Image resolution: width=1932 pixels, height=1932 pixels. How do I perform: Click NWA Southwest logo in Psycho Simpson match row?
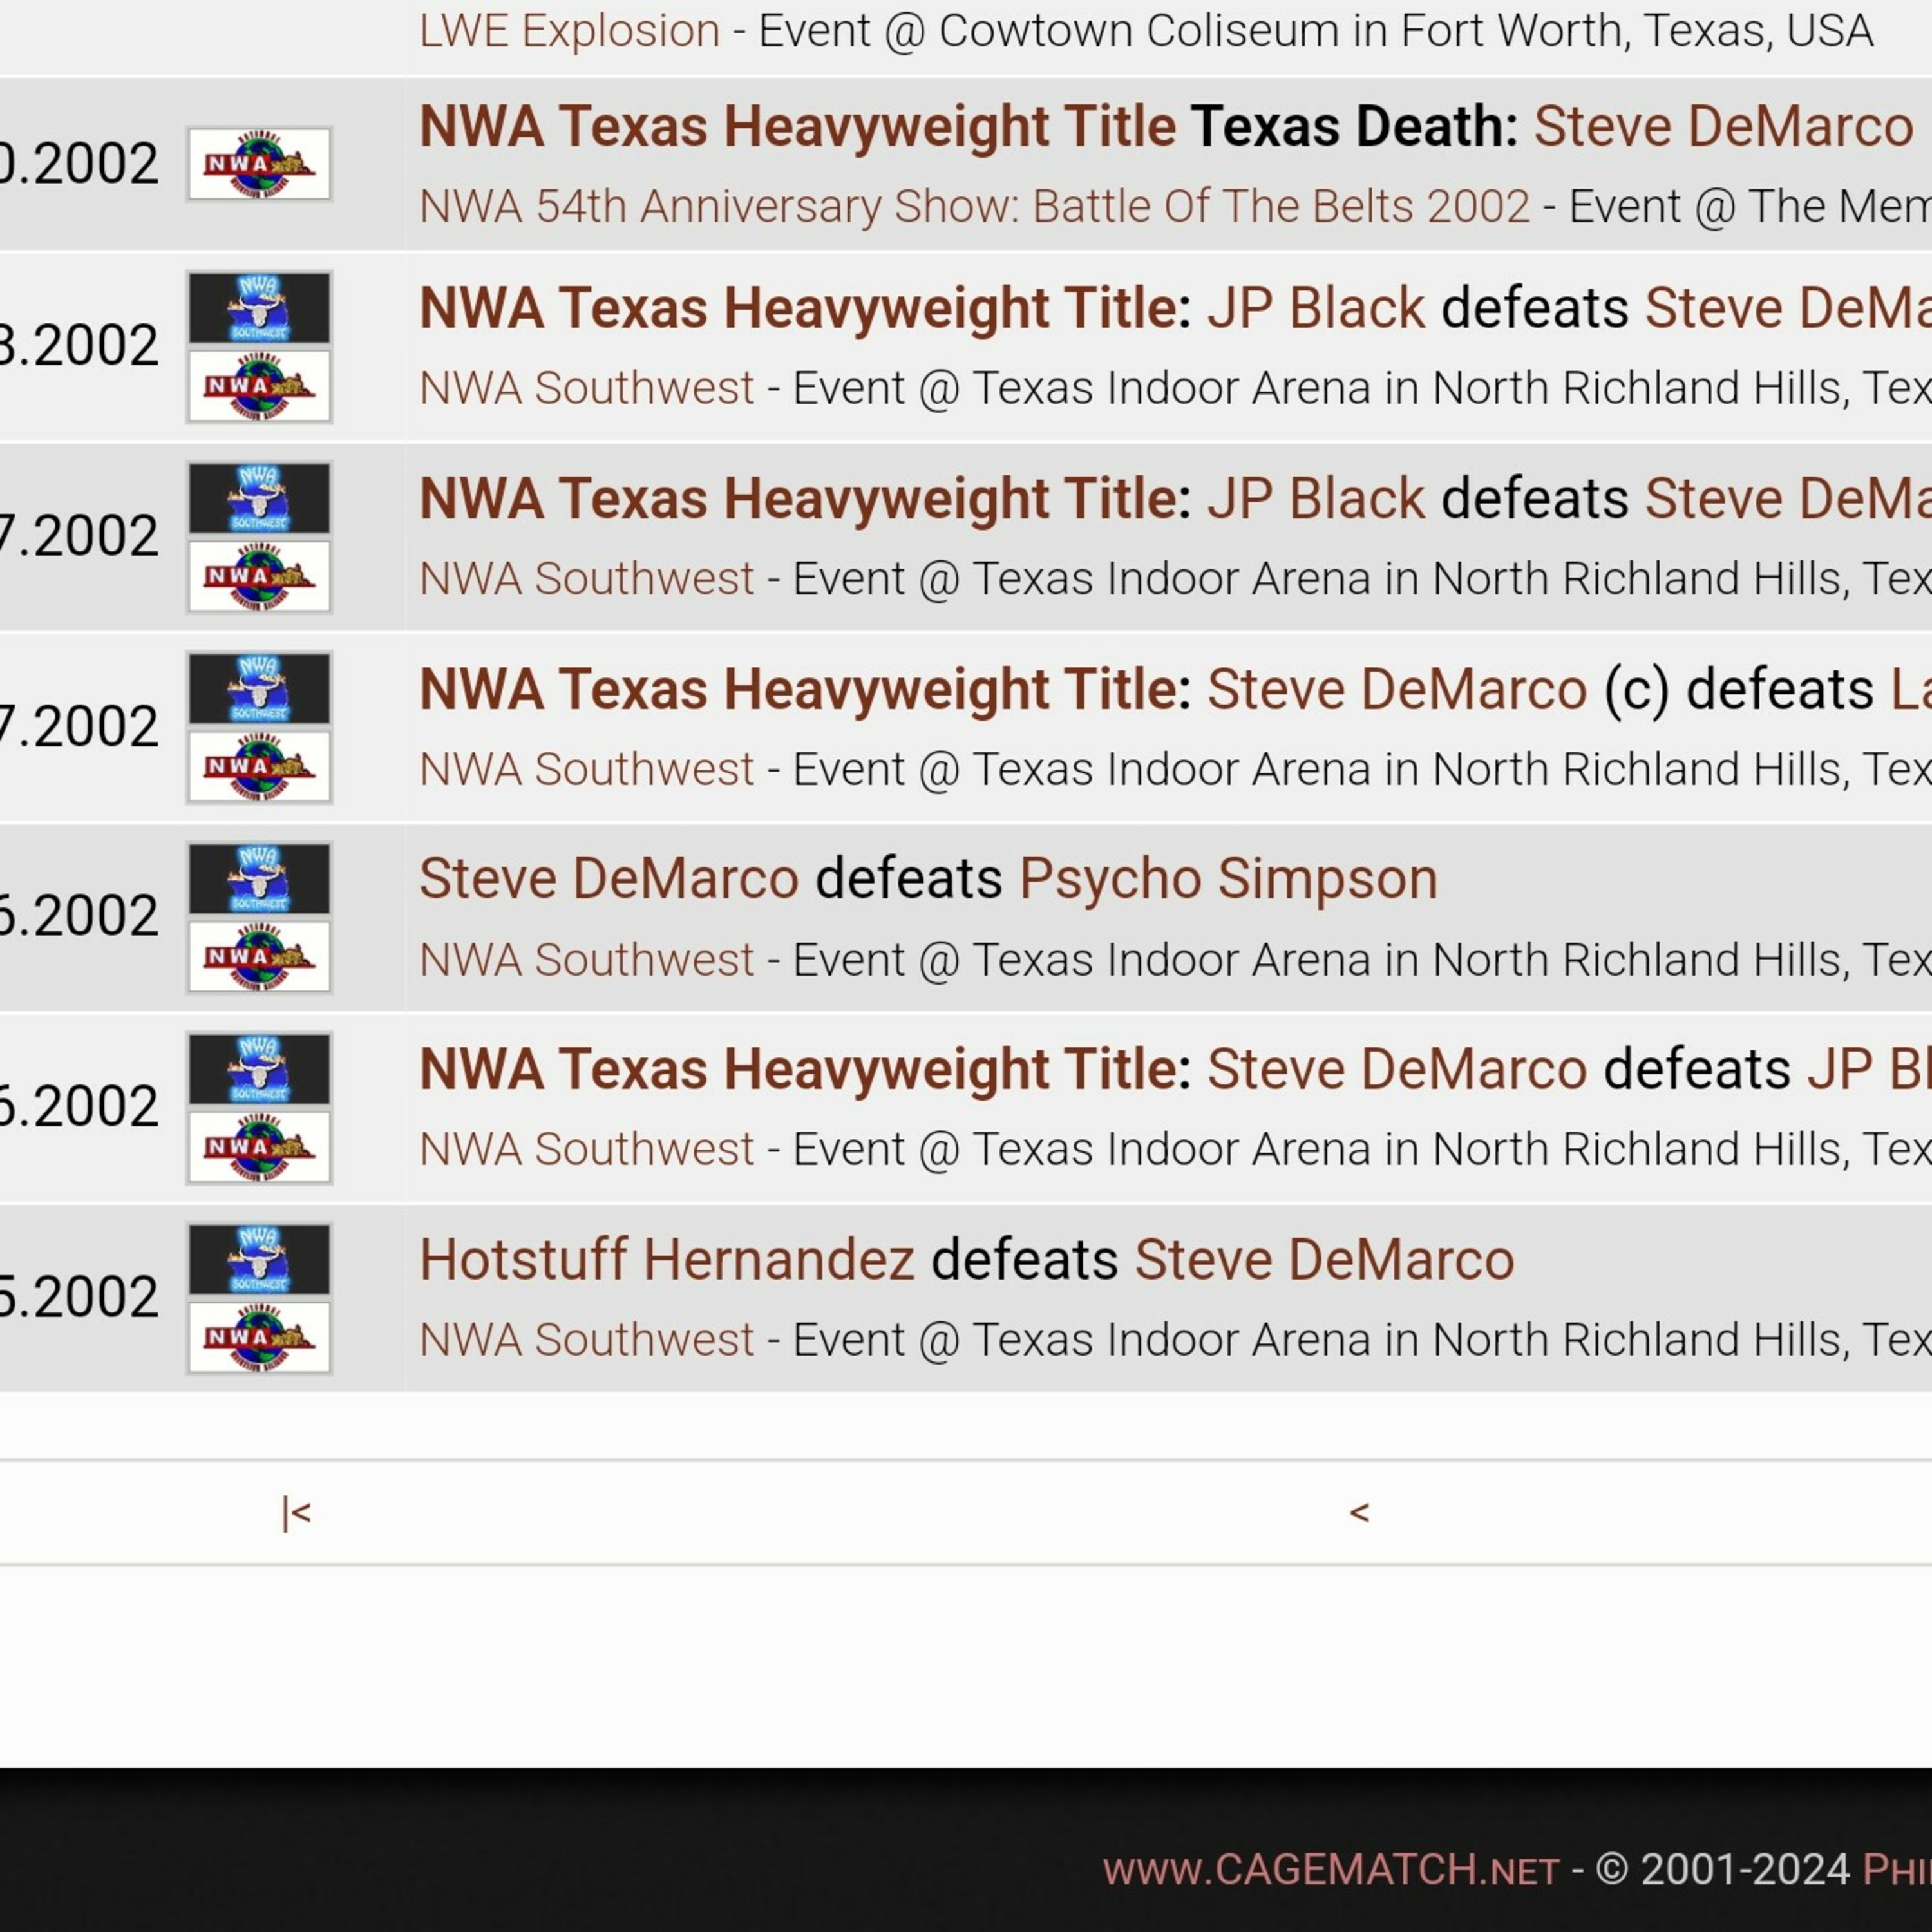pos(259,879)
